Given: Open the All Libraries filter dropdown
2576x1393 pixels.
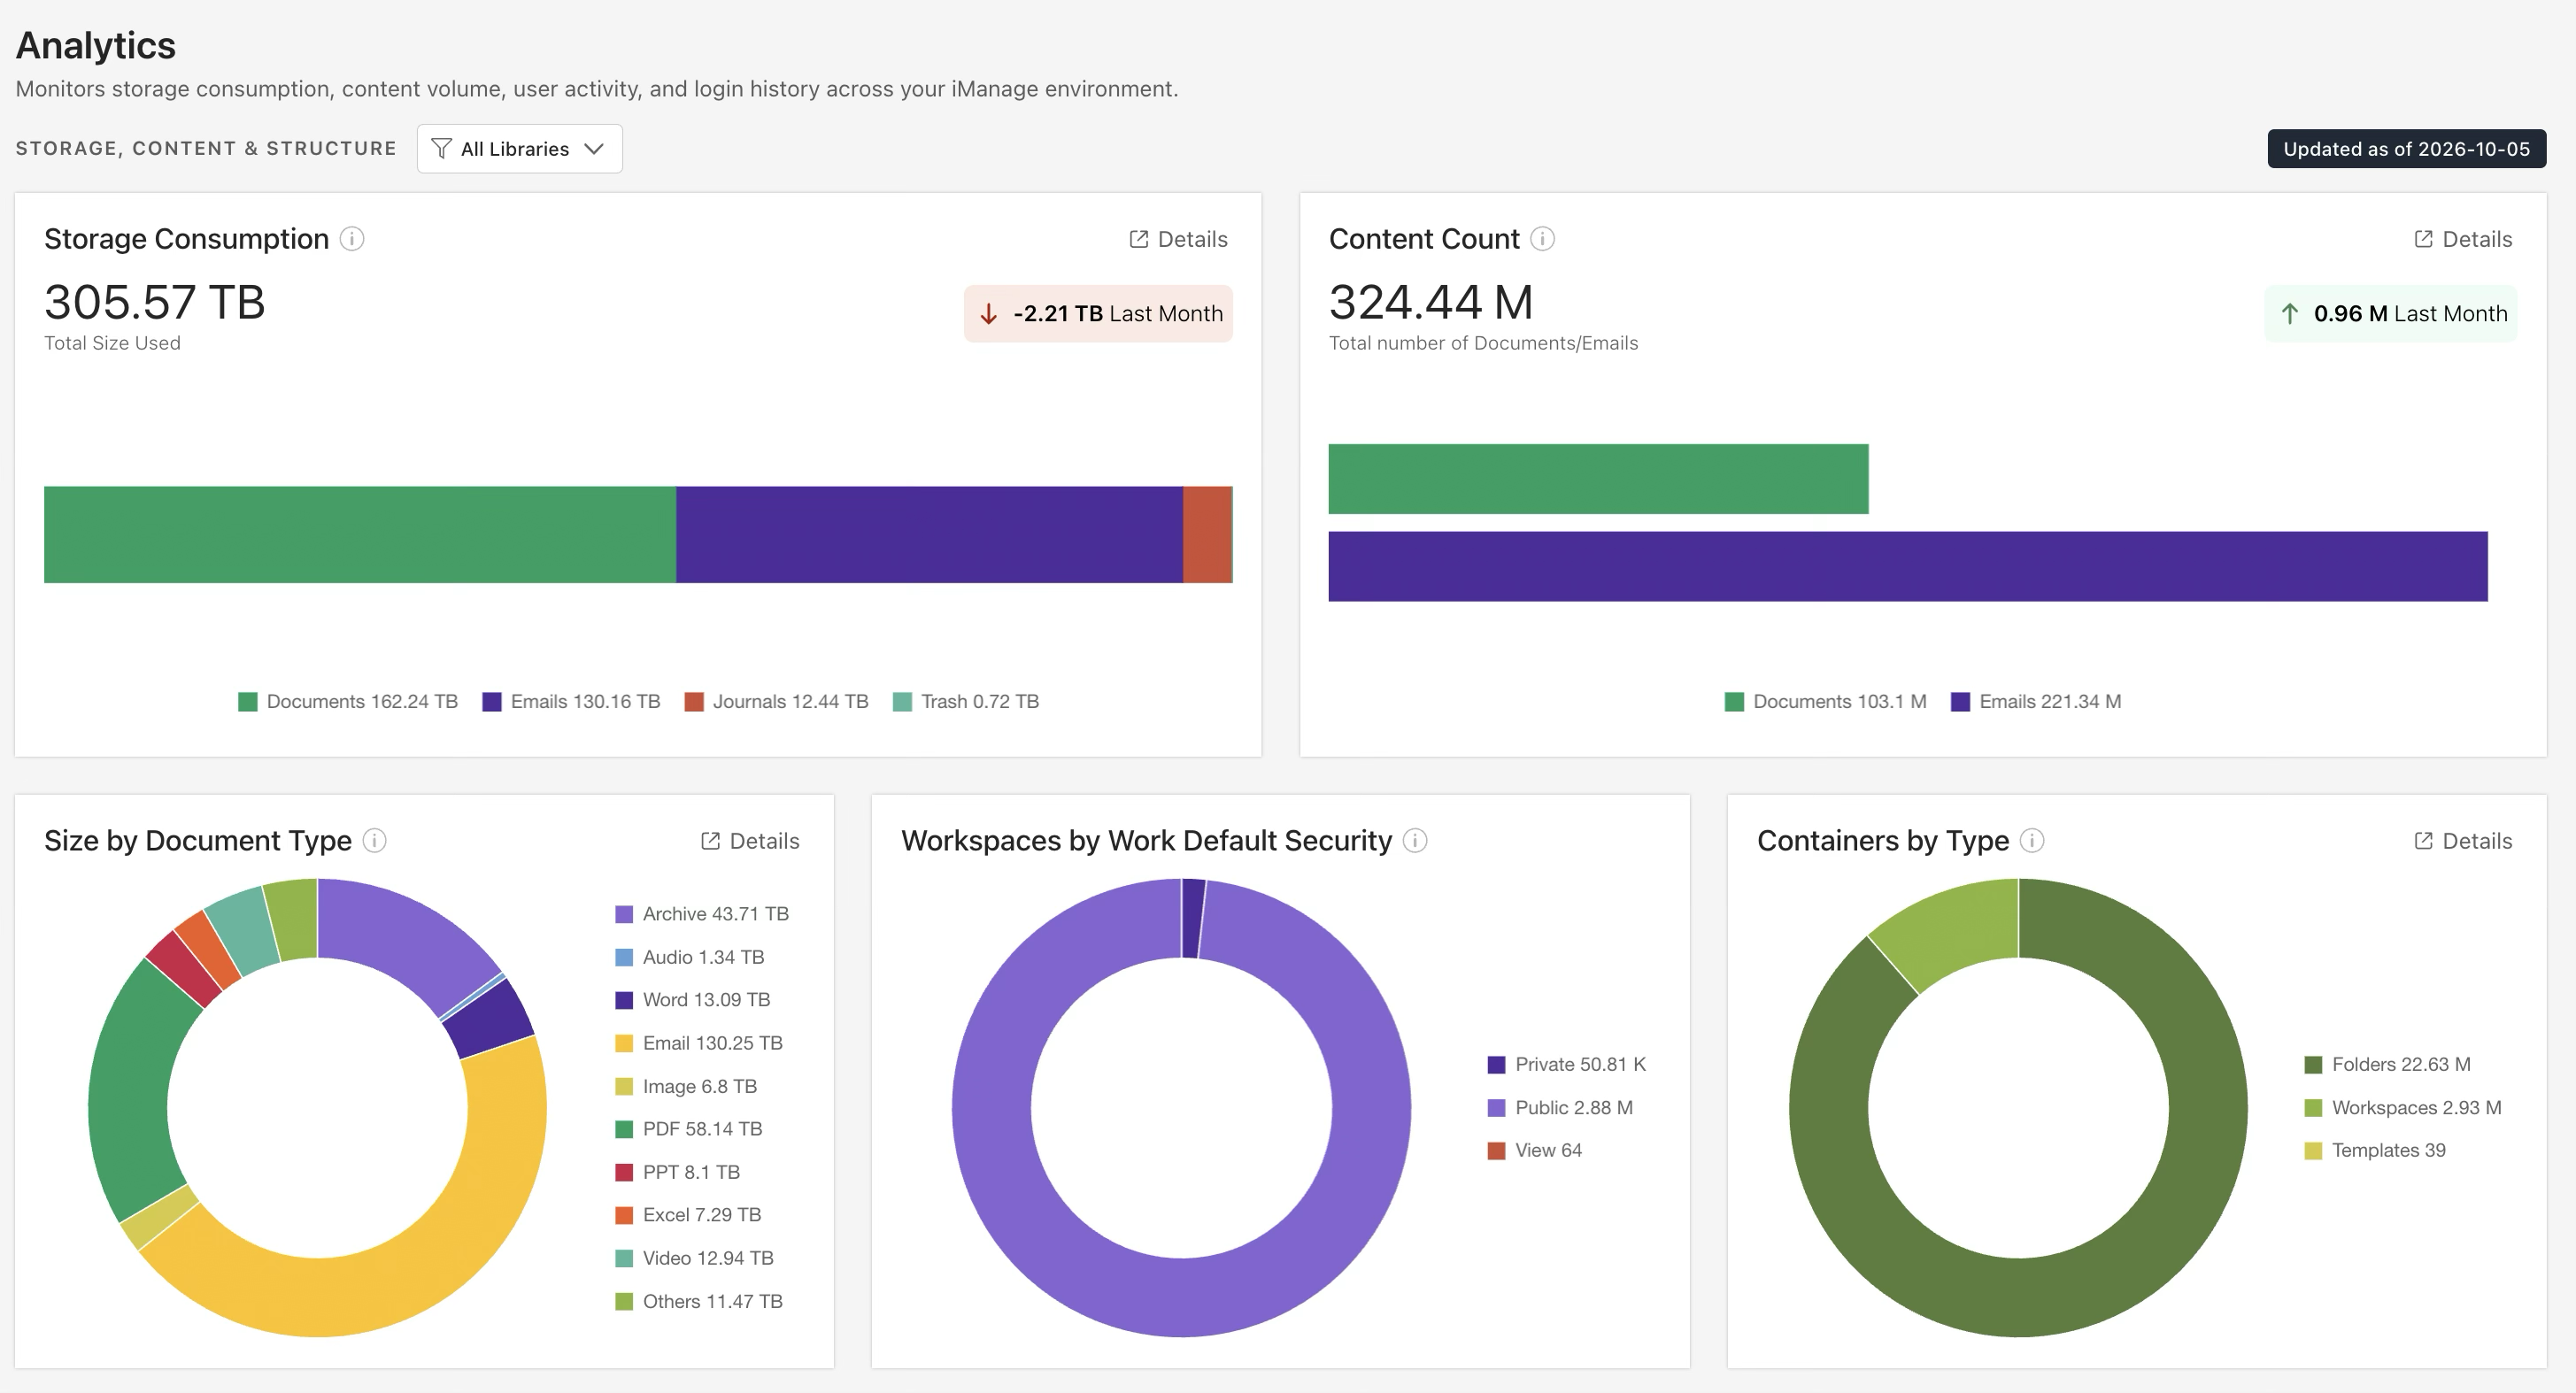Looking at the screenshot, I should pyautogui.click(x=519, y=149).
